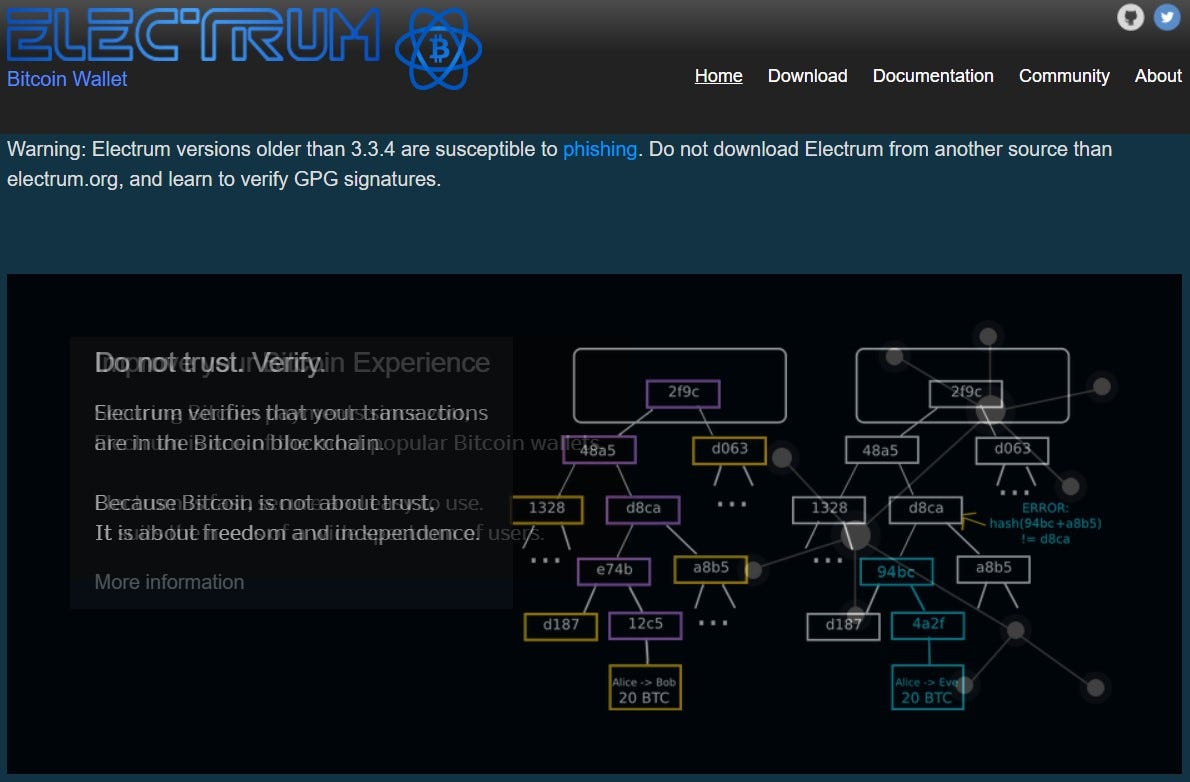Open the Download page
The image size is (1190, 782).
[x=808, y=76]
